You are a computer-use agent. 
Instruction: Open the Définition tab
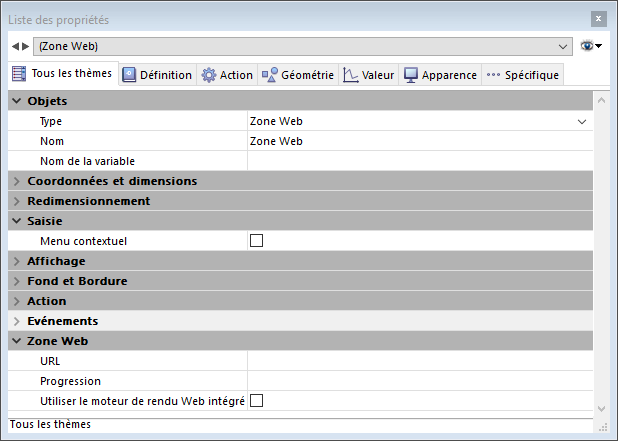click(157, 75)
